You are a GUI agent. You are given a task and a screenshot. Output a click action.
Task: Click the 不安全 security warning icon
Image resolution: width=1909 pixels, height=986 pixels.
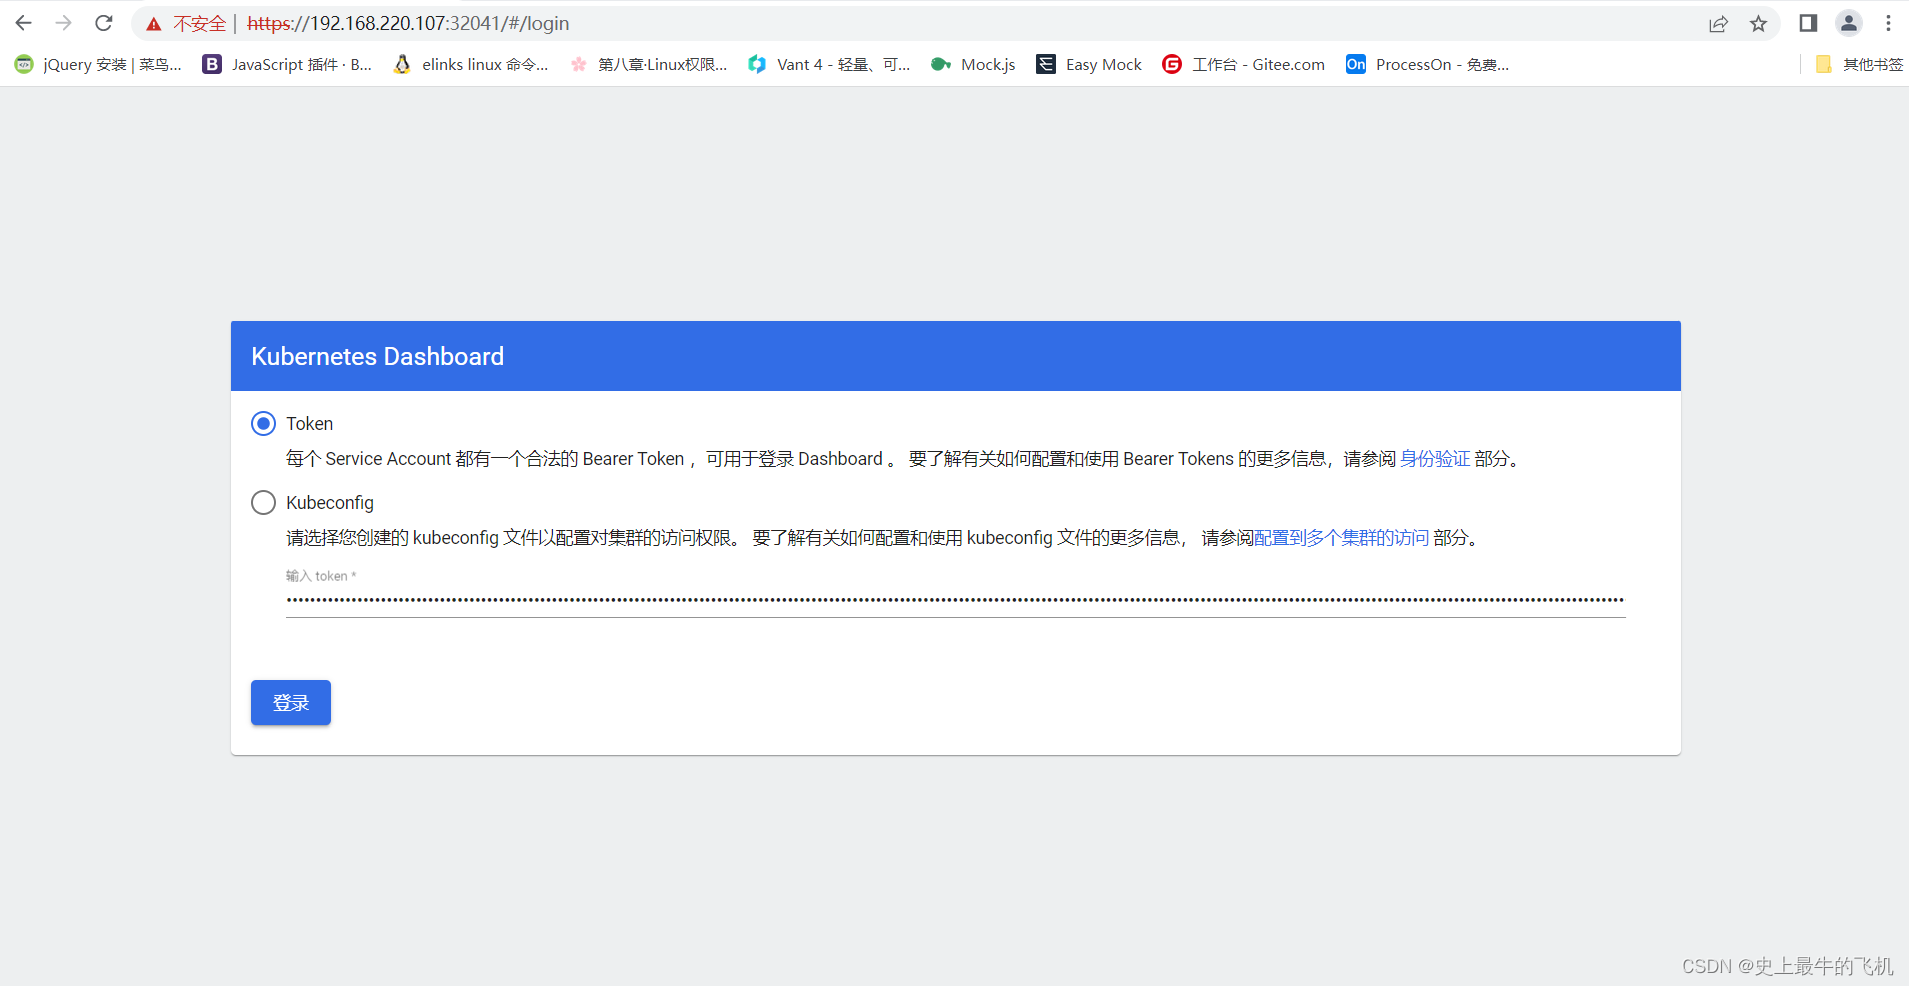point(156,22)
